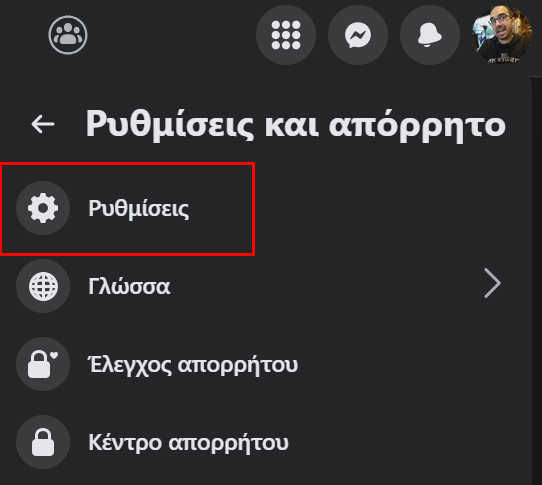The height and width of the screenshot is (485, 542).
Task: Click the padlock icon for Κέντρο απορρήτου
Action: tap(43, 442)
